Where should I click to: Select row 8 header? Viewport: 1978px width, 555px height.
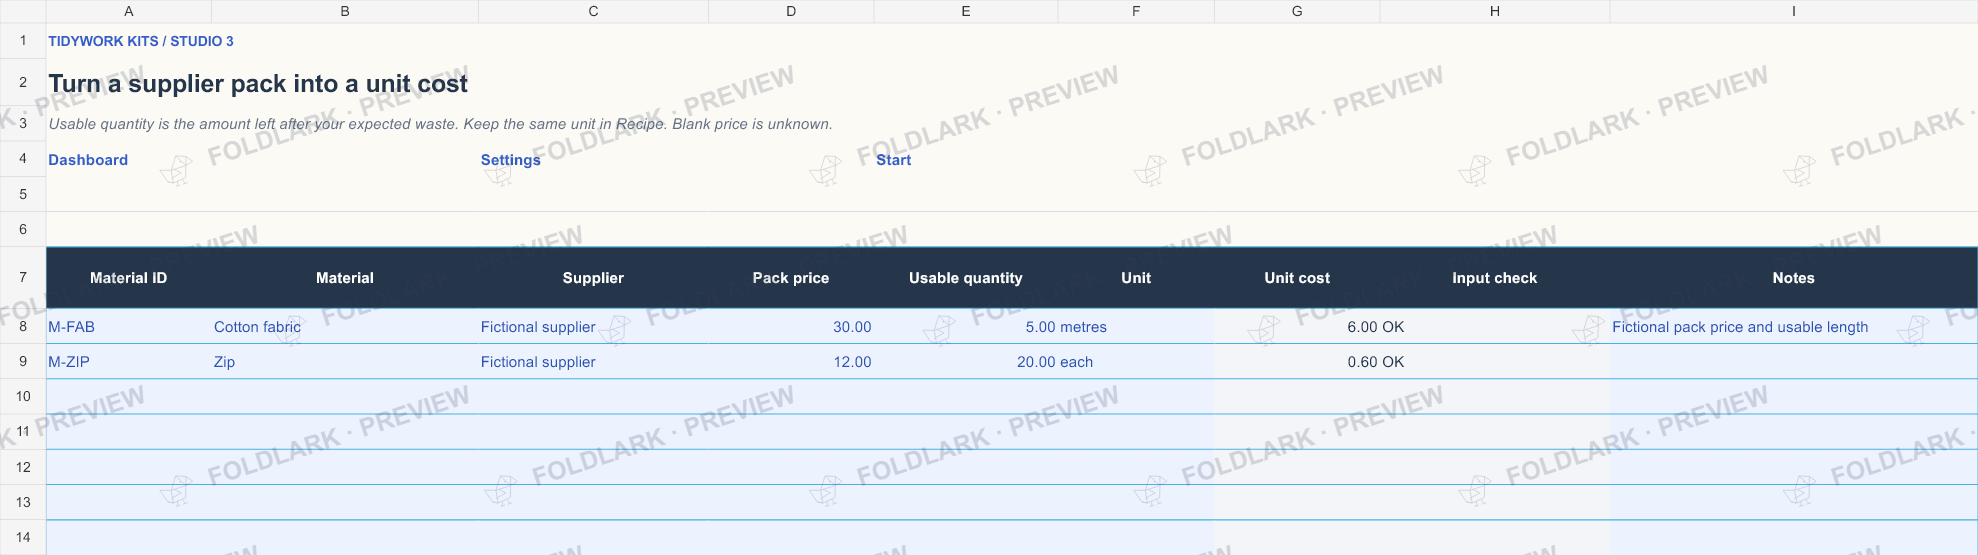pos(23,326)
